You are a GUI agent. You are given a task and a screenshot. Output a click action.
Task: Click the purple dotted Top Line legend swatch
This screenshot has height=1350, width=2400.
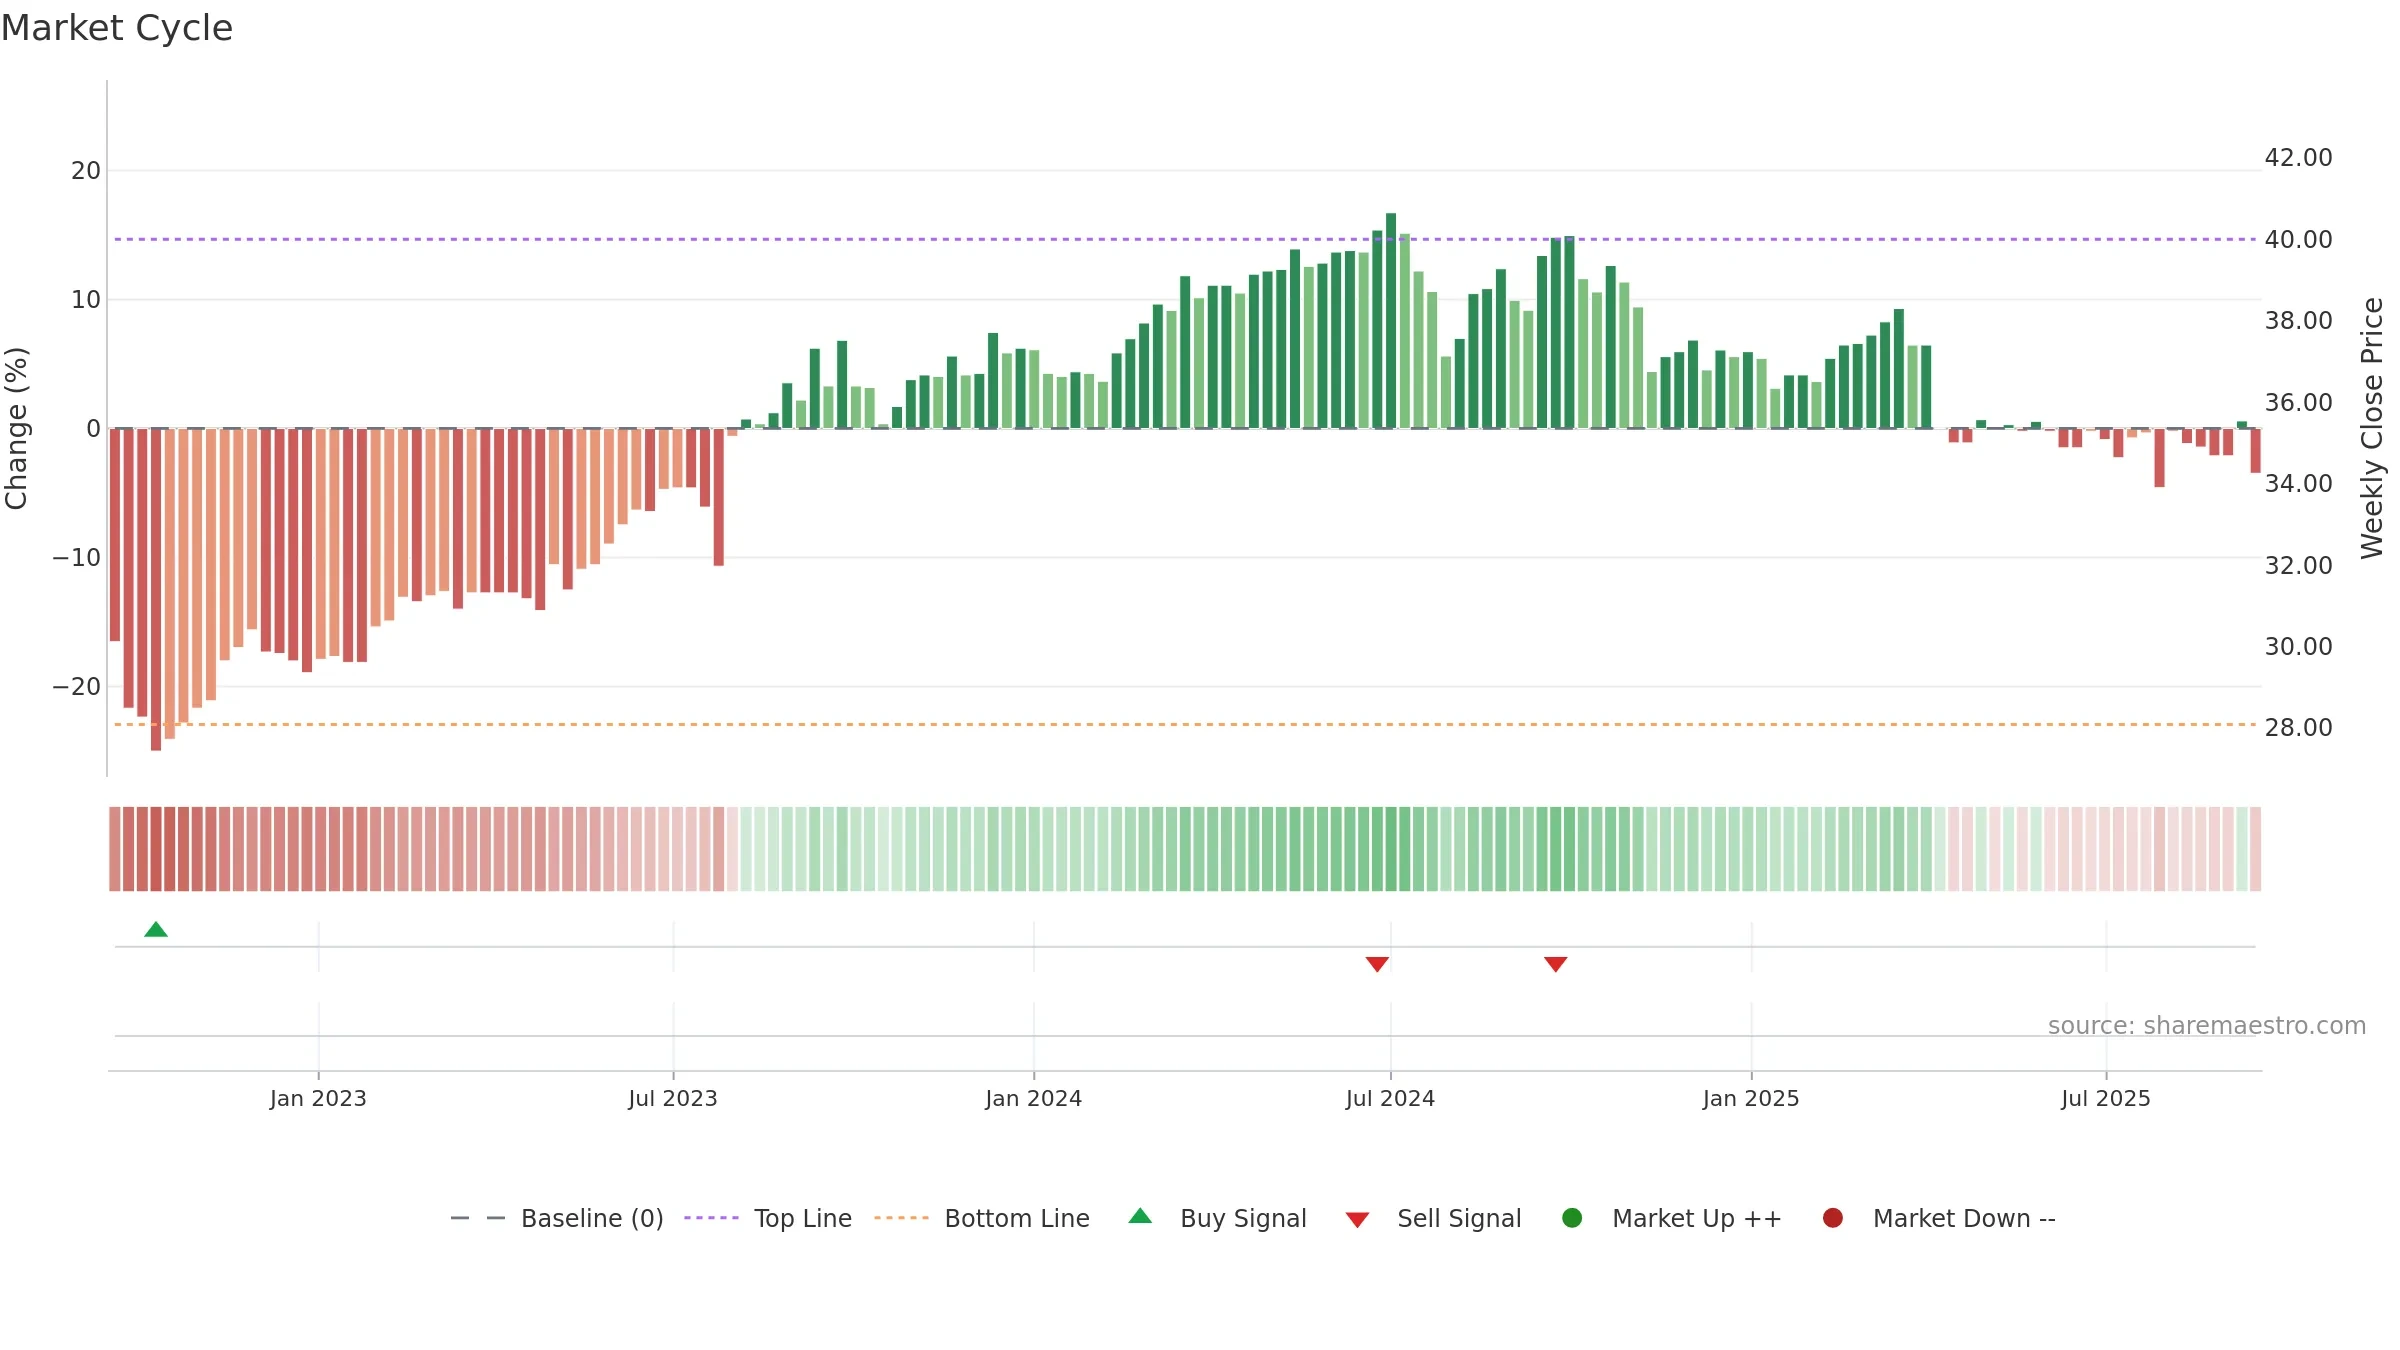click(x=711, y=1218)
